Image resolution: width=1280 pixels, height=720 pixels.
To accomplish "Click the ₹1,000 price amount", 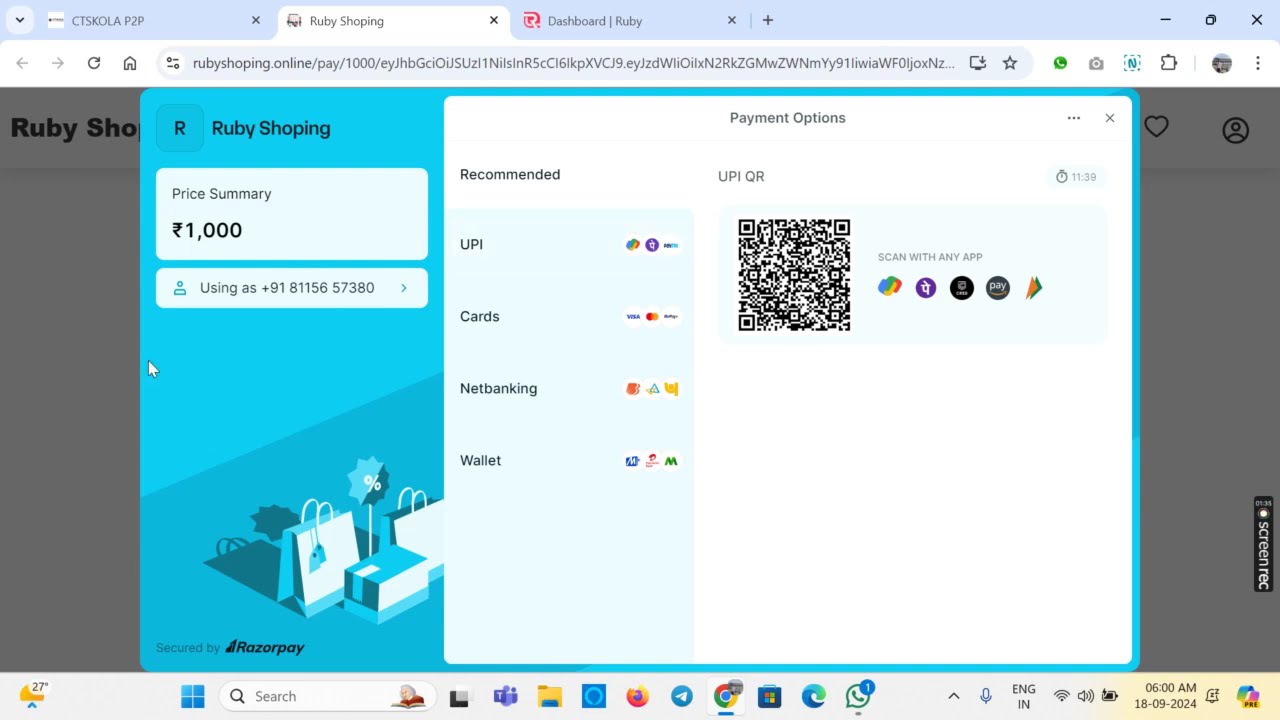I will pyautogui.click(x=207, y=230).
